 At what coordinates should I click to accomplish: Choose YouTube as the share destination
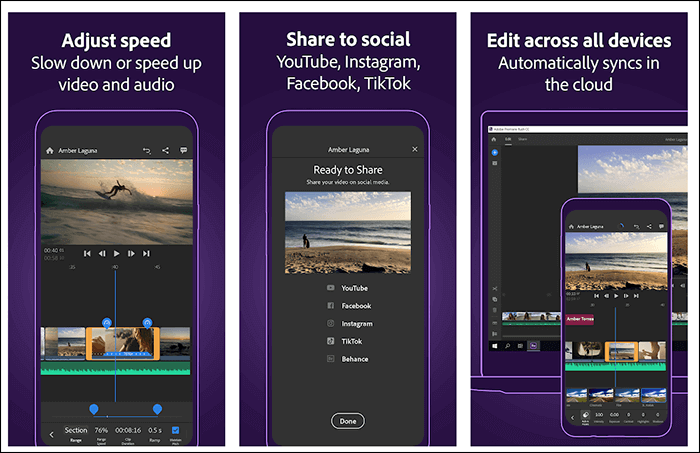click(x=354, y=288)
